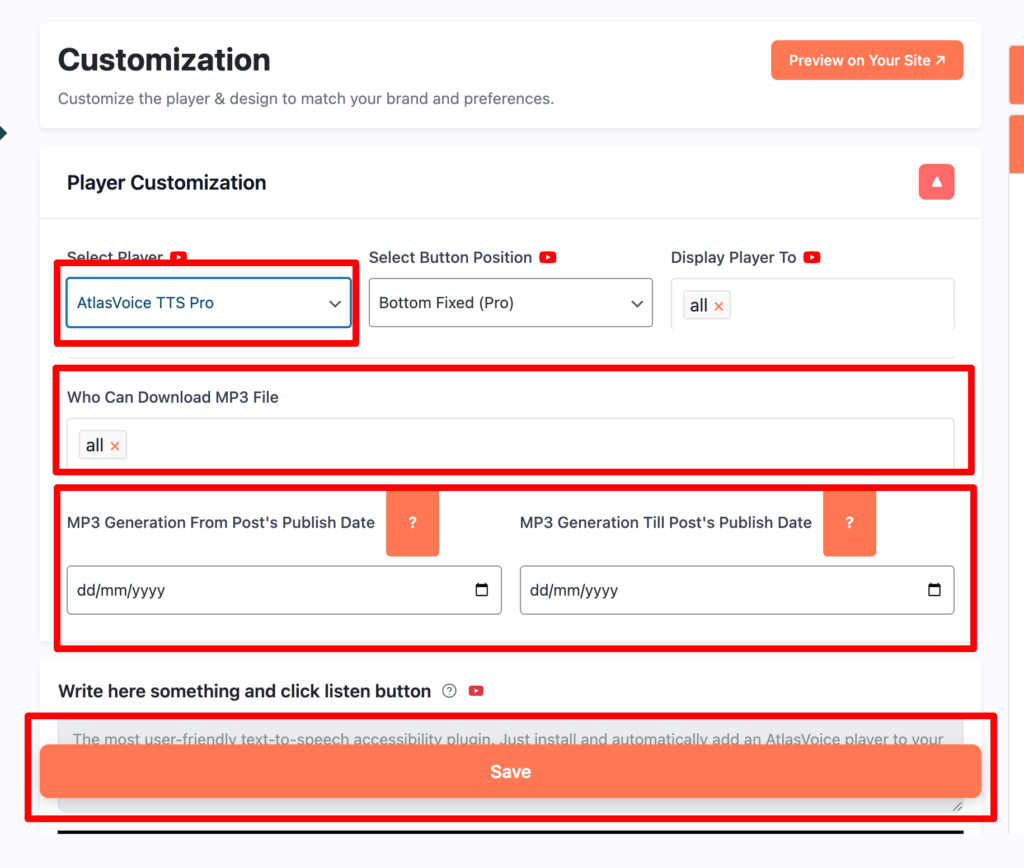Click the Display Player To tag field
The width and height of the screenshot is (1024, 868).
tap(812, 304)
